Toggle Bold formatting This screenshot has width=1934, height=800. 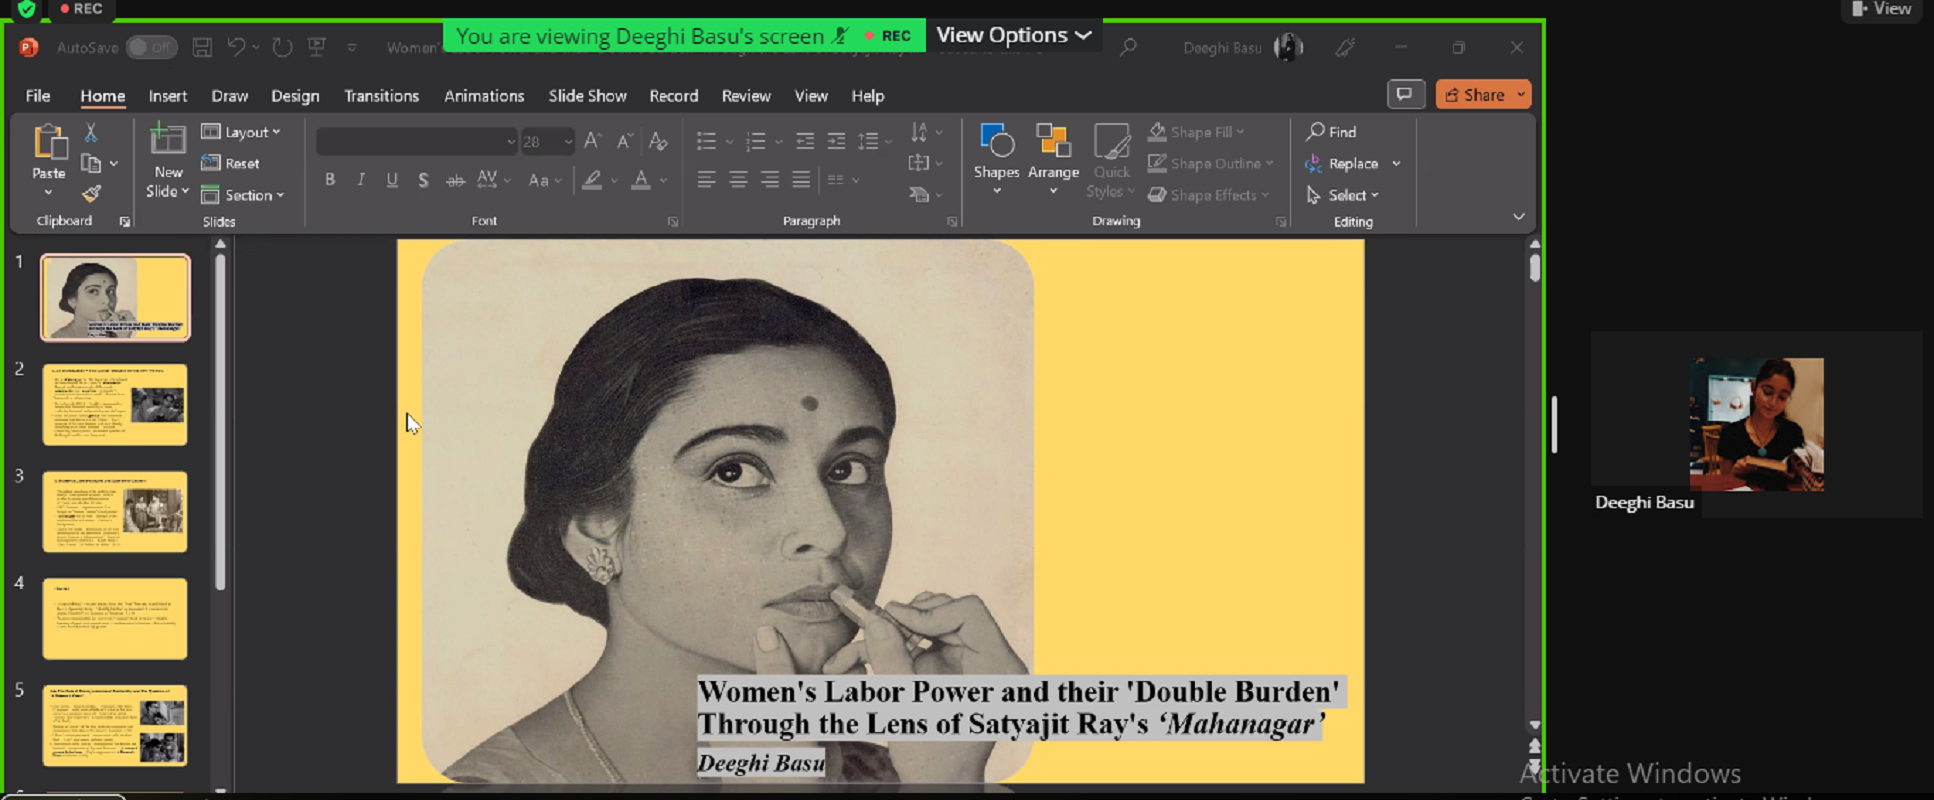pyautogui.click(x=330, y=180)
